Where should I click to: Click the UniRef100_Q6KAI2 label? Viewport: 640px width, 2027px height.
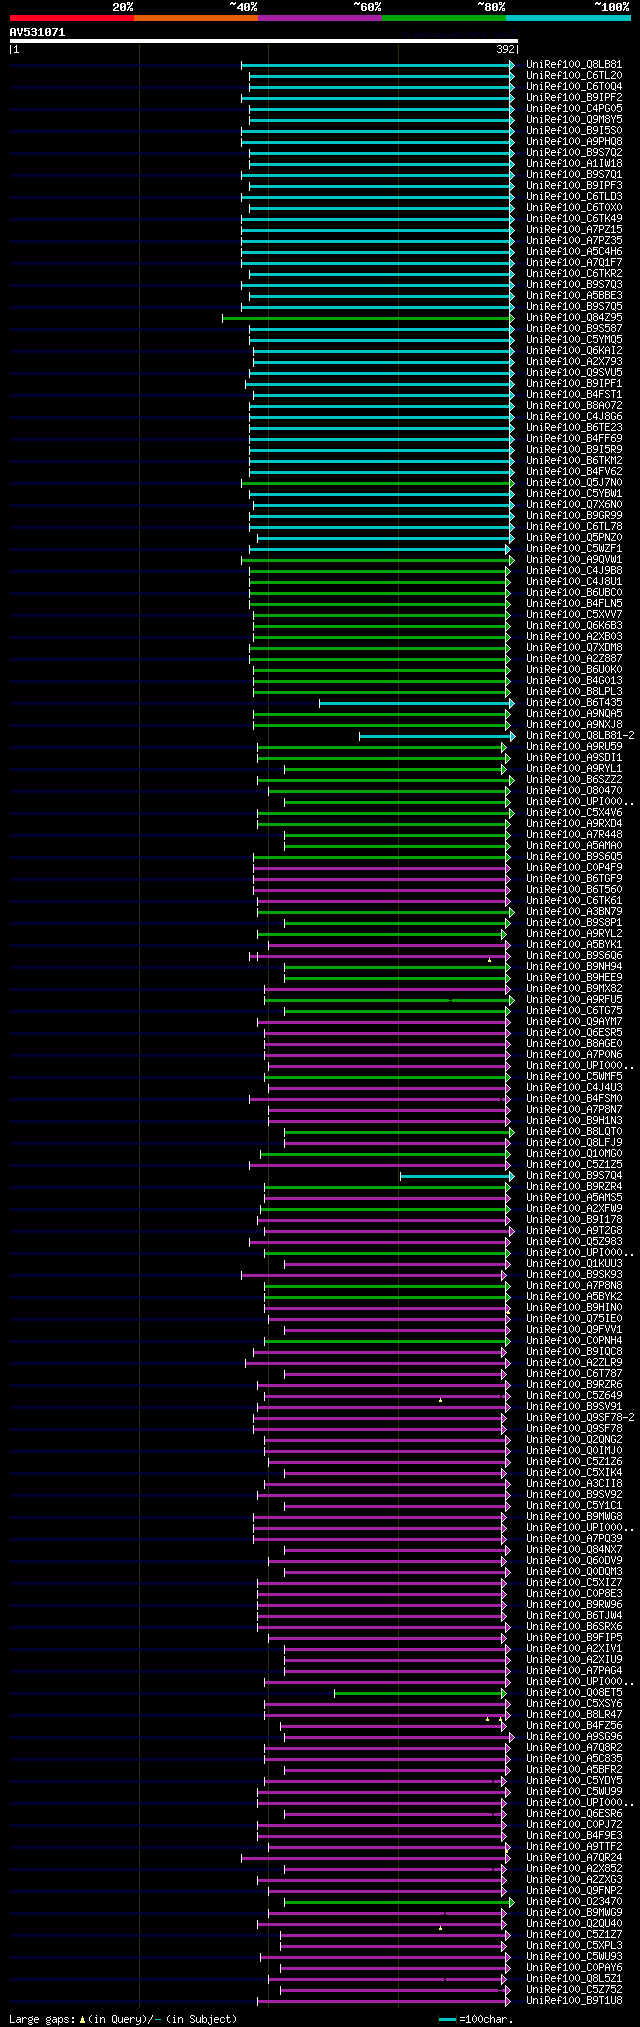574,351
